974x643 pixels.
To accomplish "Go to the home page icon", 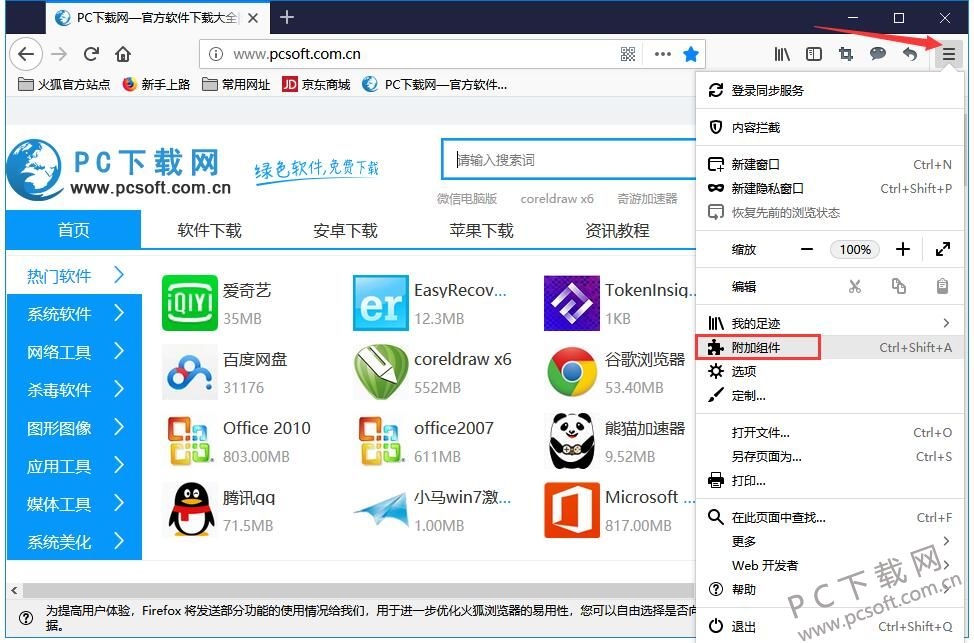I will 123,54.
